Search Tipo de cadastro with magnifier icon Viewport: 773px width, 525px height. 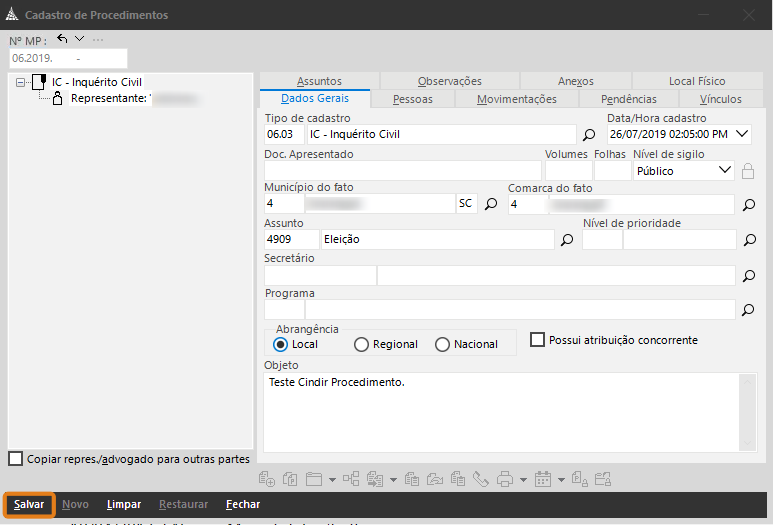(589, 134)
